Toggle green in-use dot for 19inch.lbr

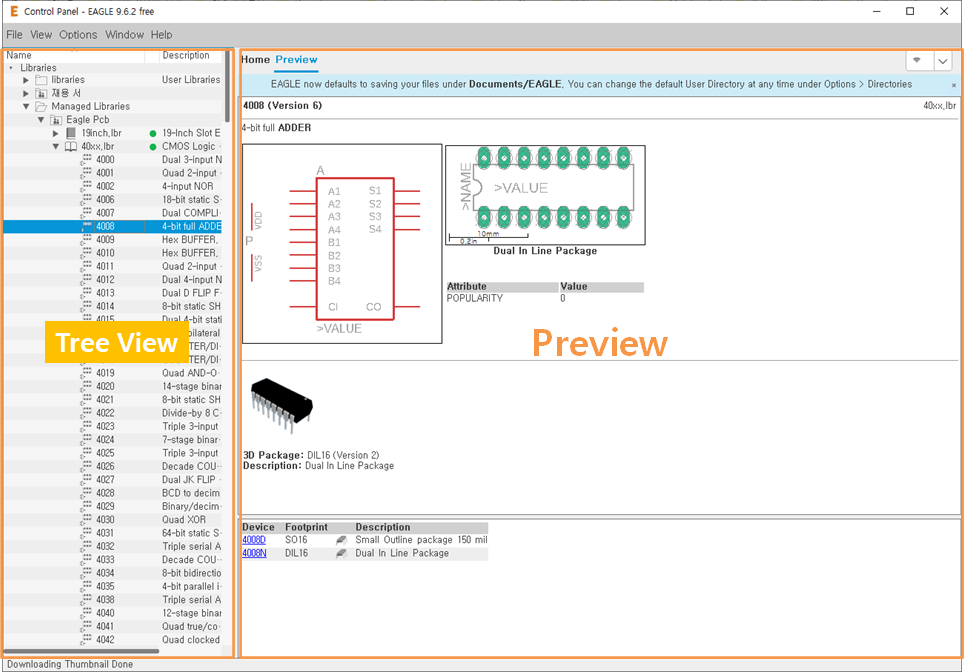(x=153, y=133)
